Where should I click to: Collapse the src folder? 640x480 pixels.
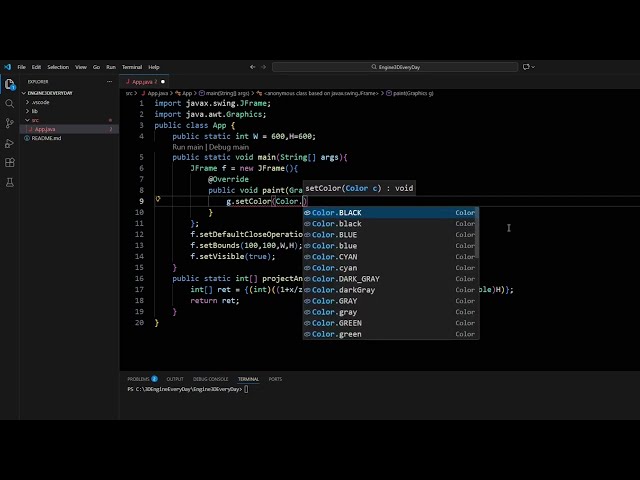point(35,120)
